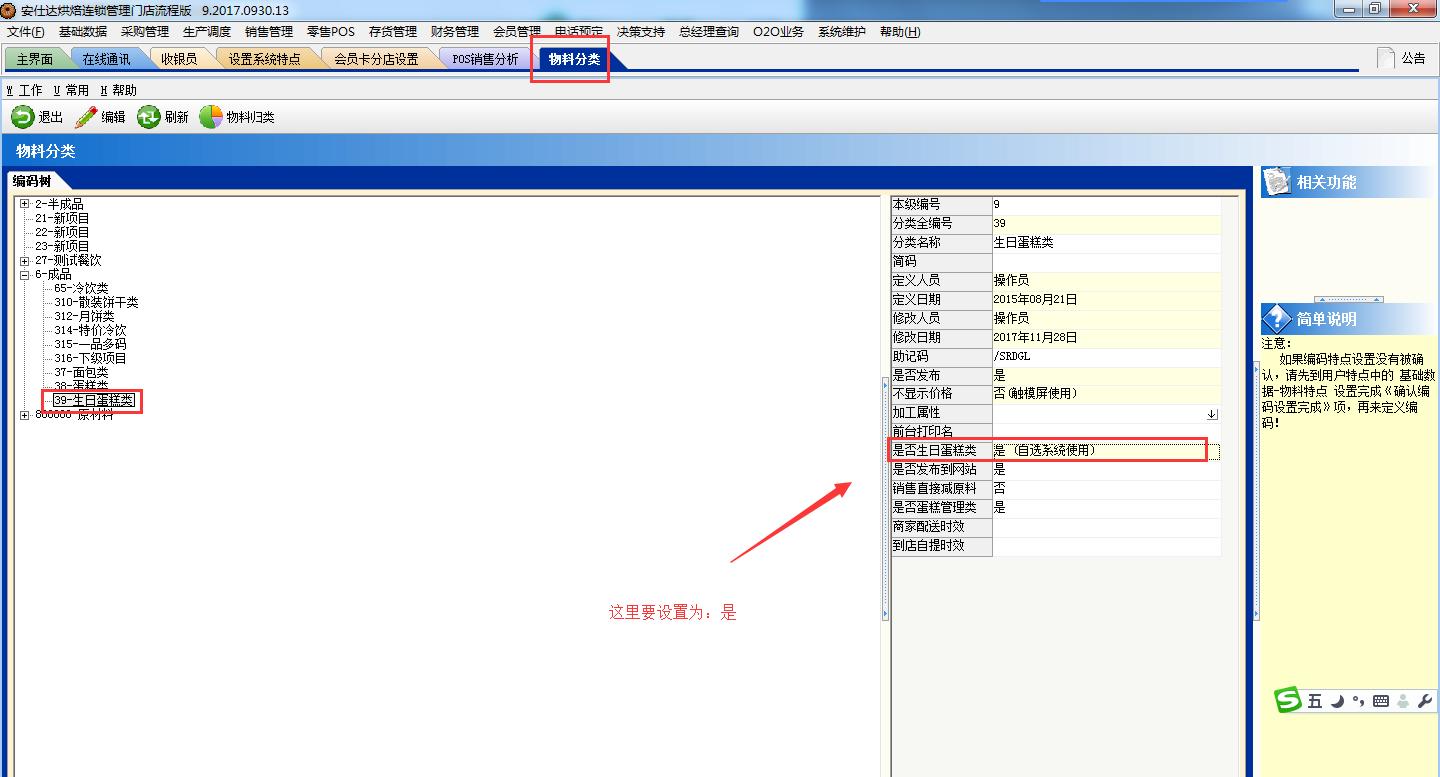Open the 基础数据 menu
Screen dimensions: 1440x777
83,32
